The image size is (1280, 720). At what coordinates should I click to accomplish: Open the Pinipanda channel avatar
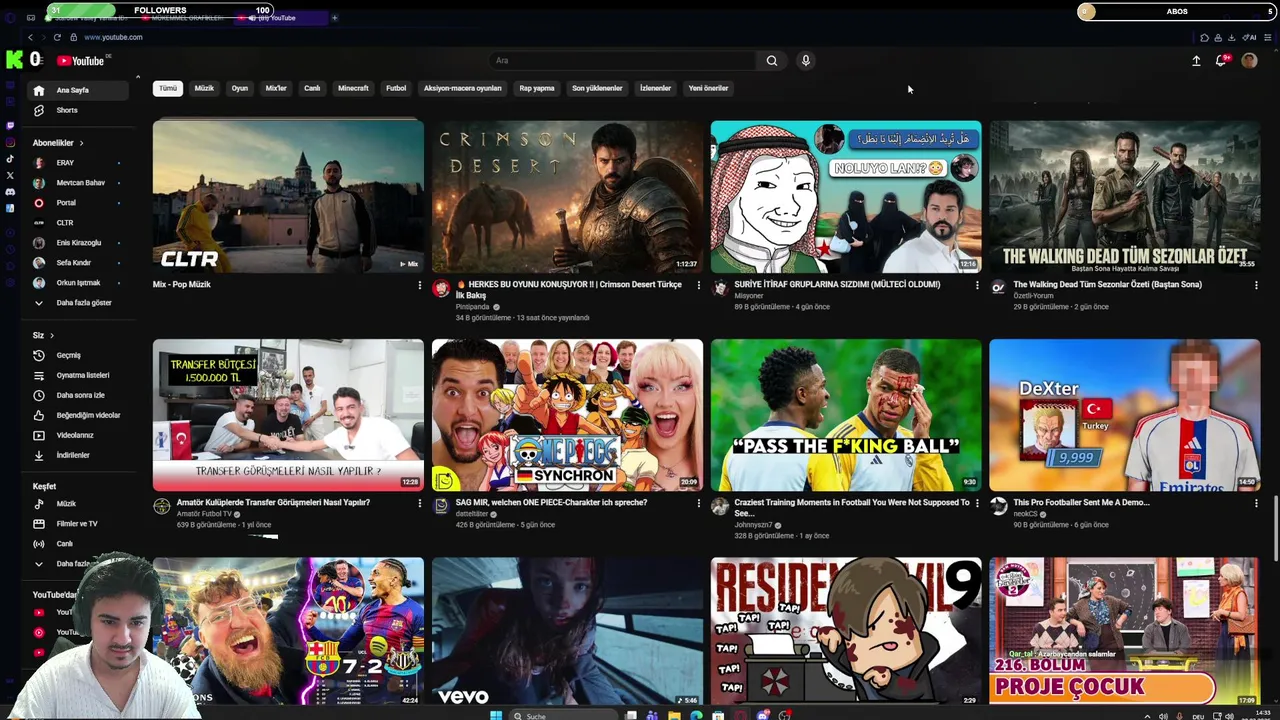441,288
